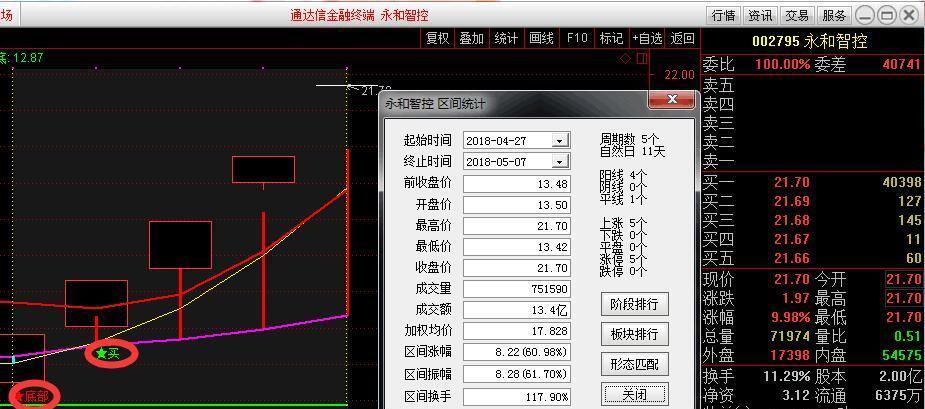Image resolution: width=925 pixels, height=409 pixels.
Task: Click 内盘 value 54575
Action: pos(902,355)
